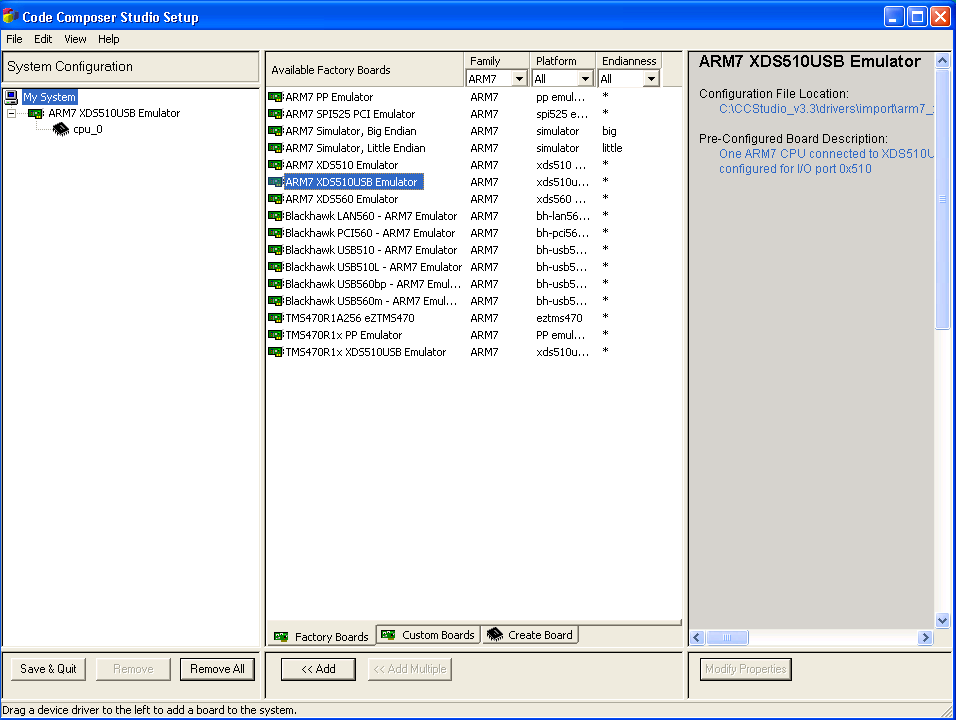Open the Platform filter dropdown
This screenshot has width=956, height=720.
pos(585,79)
